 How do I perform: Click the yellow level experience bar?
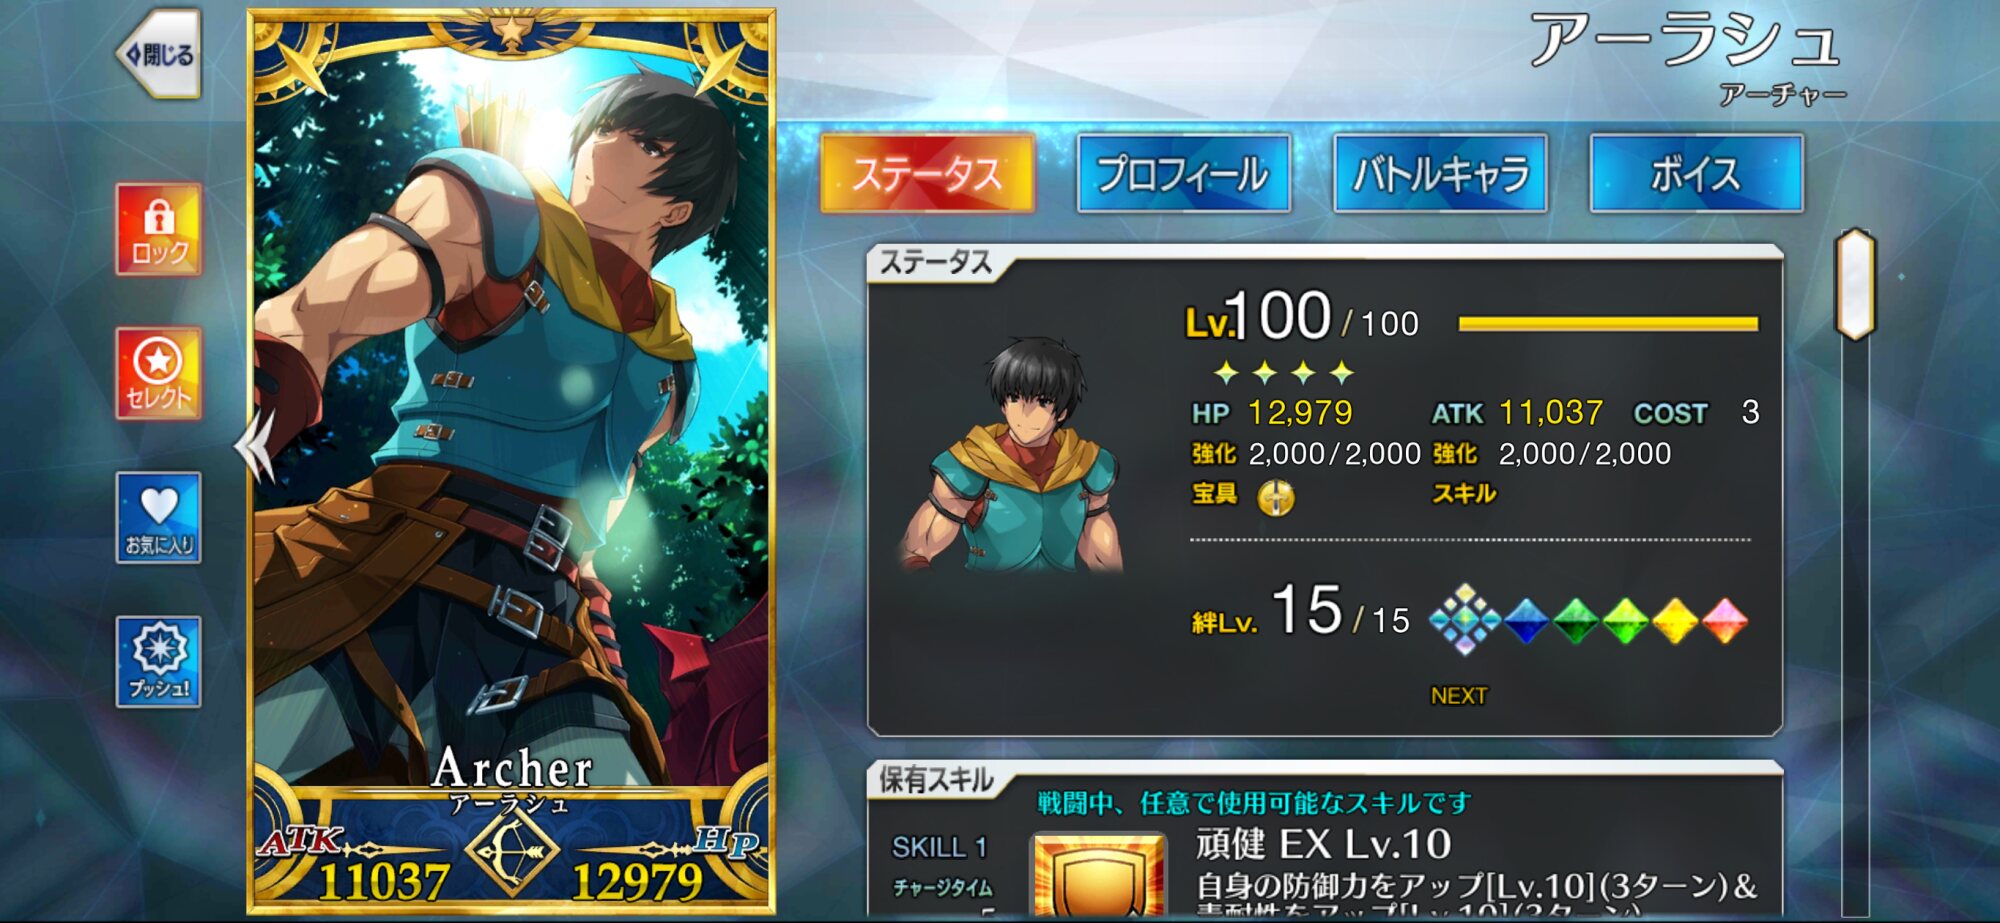(1608, 323)
